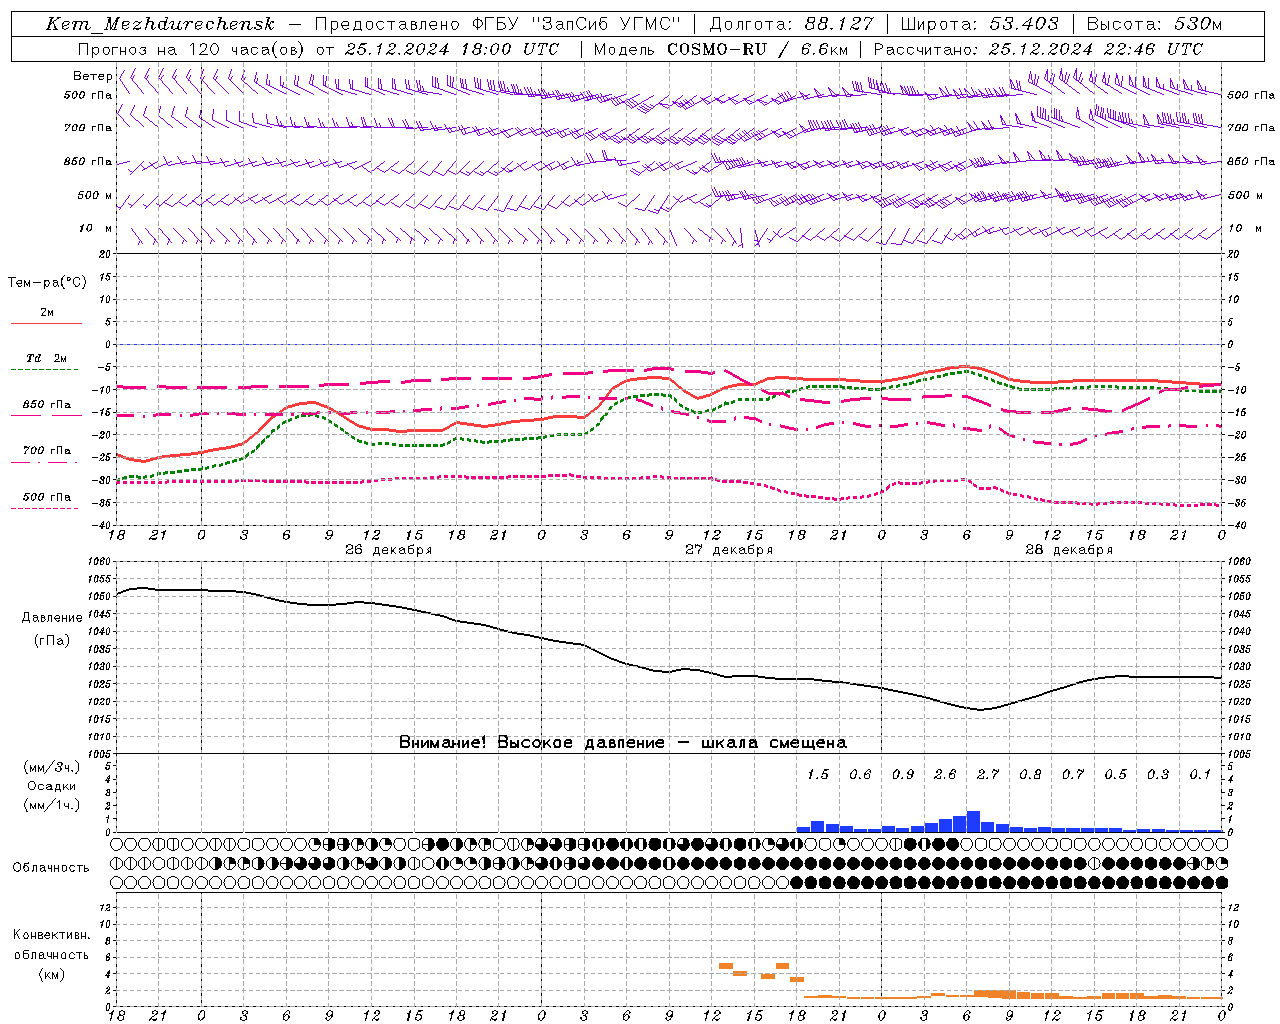Click the '27 декабря' date label
Image resolution: width=1280 pixels, height=1024 pixels.
(x=729, y=550)
